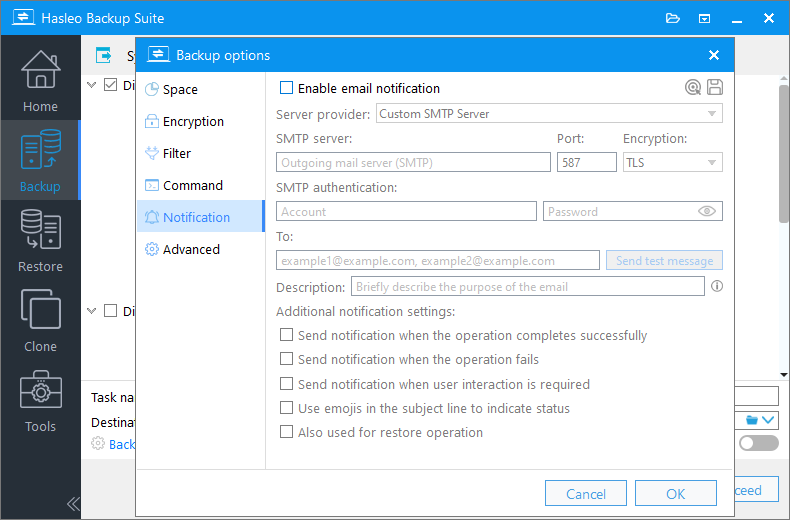Open the title bar dropdown menu icon
This screenshot has width=790, height=520.
coord(704,19)
